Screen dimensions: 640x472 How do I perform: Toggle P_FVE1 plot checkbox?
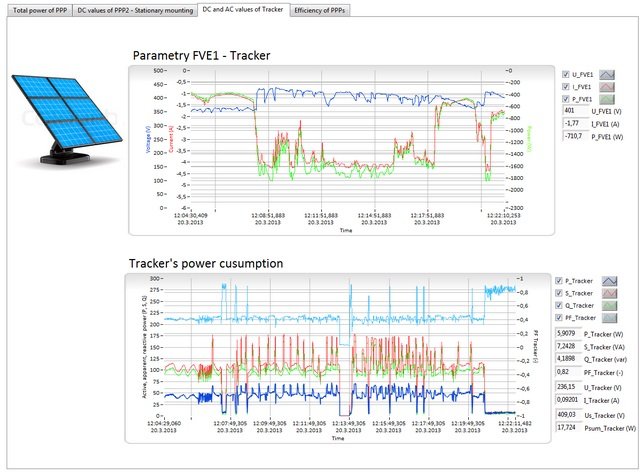pyautogui.click(x=565, y=98)
